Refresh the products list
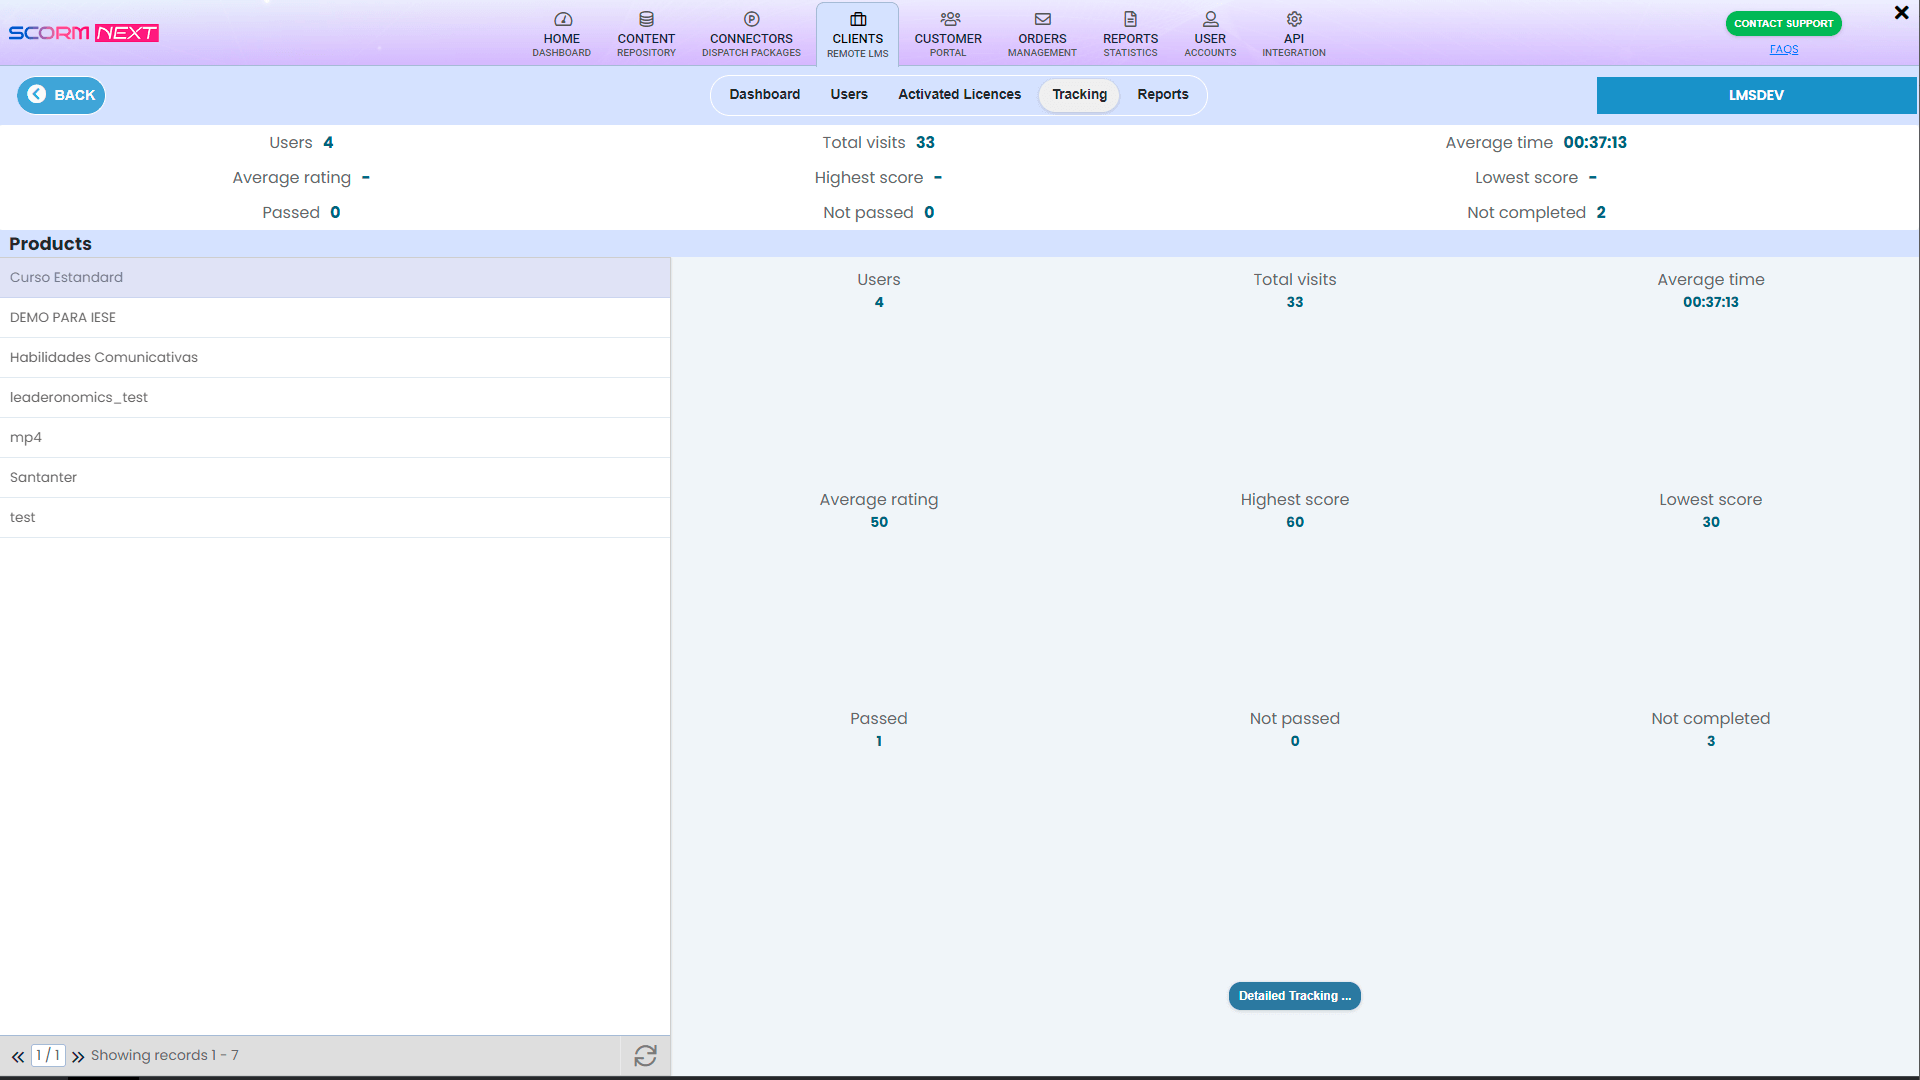This screenshot has width=1920, height=1080. pyautogui.click(x=646, y=1055)
